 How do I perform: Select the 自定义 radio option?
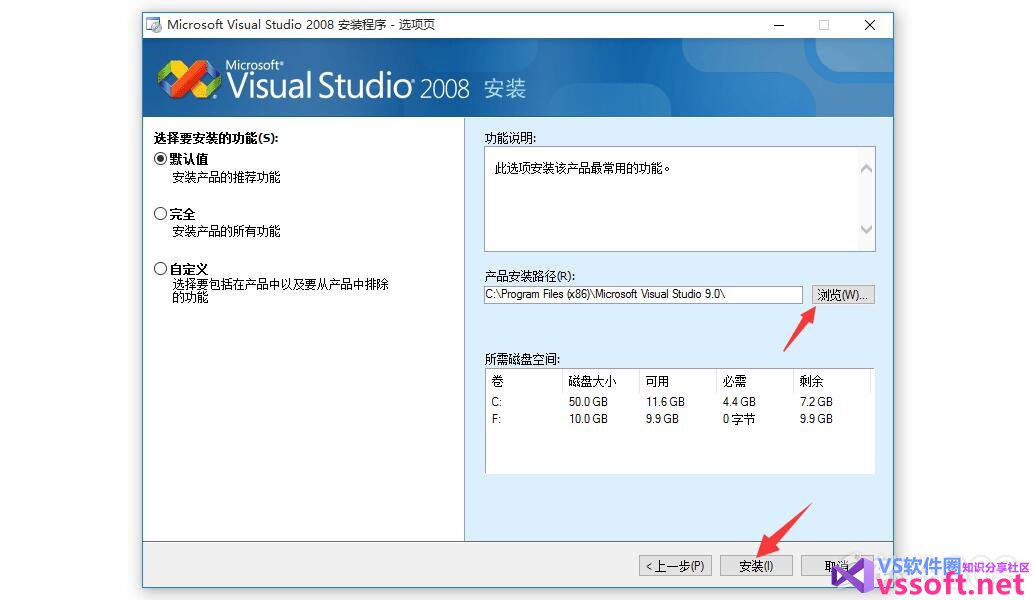click(x=160, y=269)
